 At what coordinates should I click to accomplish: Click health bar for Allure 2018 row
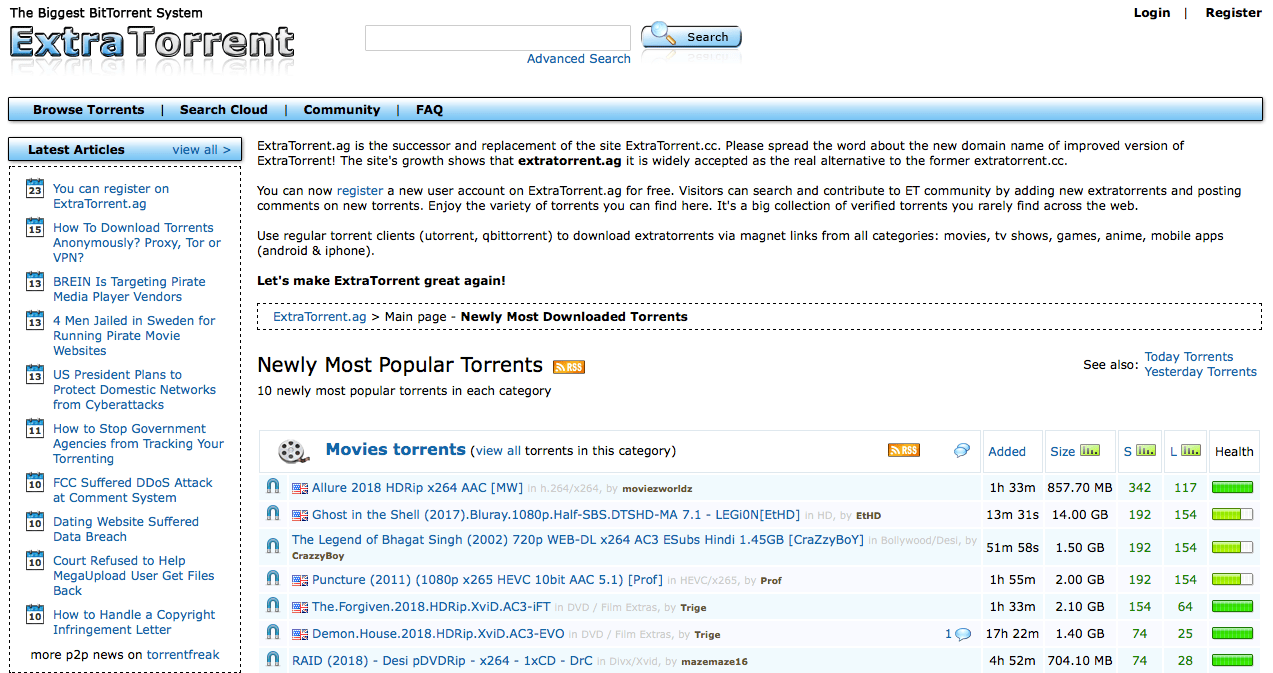coord(1232,488)
